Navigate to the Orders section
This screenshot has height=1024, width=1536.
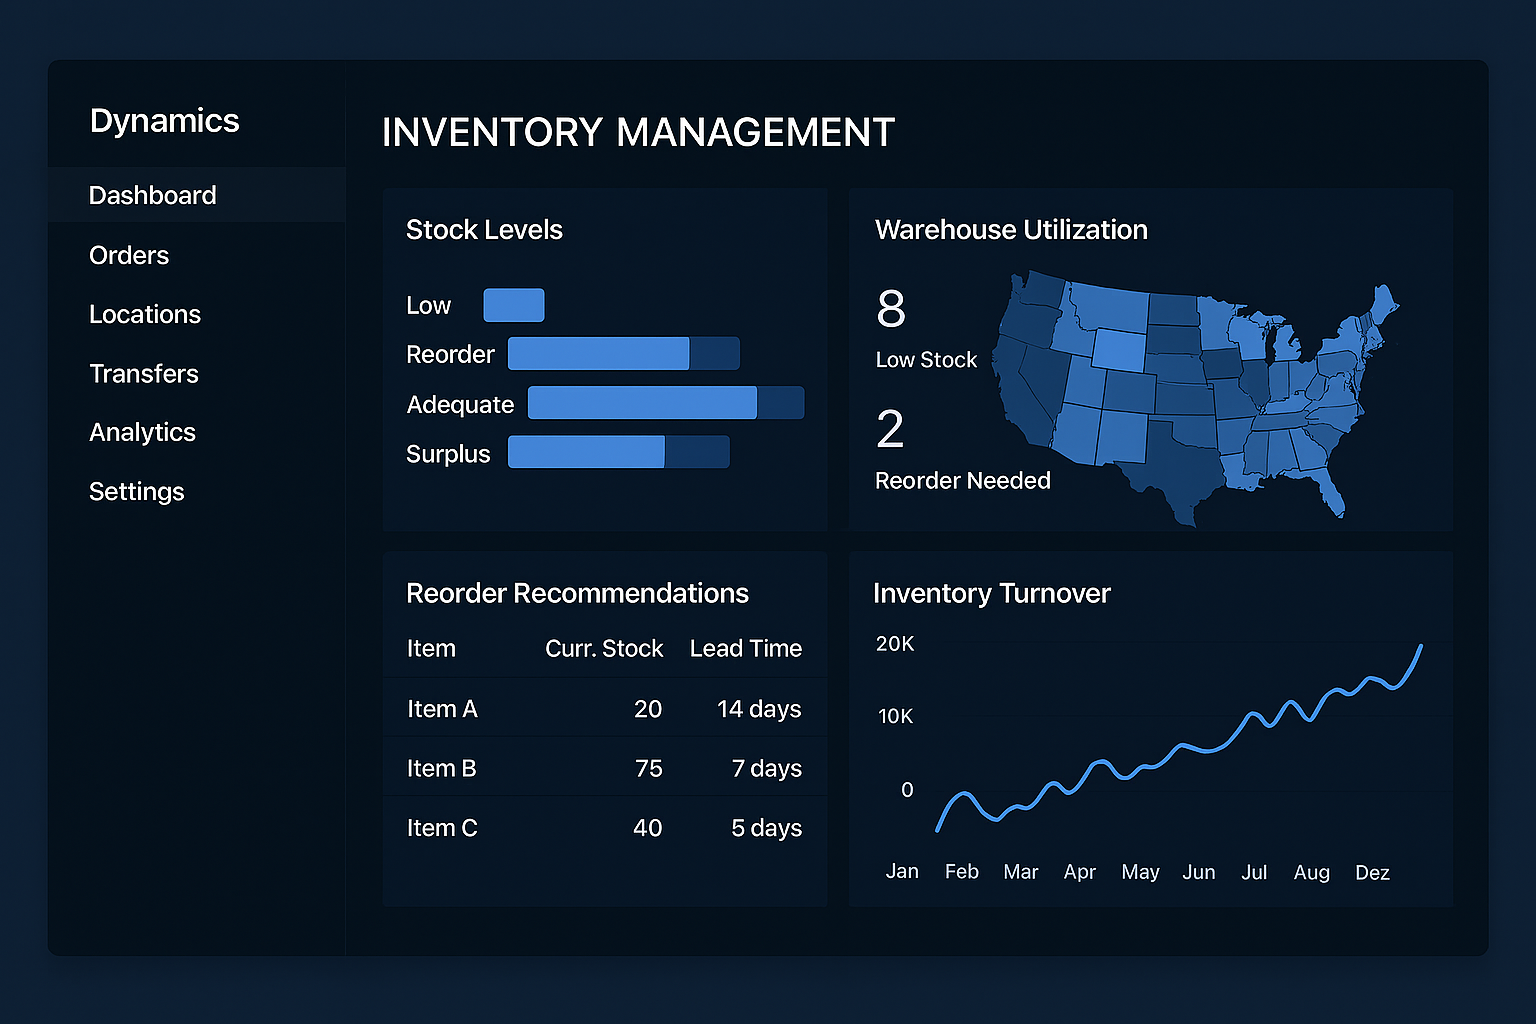point(129,255)
